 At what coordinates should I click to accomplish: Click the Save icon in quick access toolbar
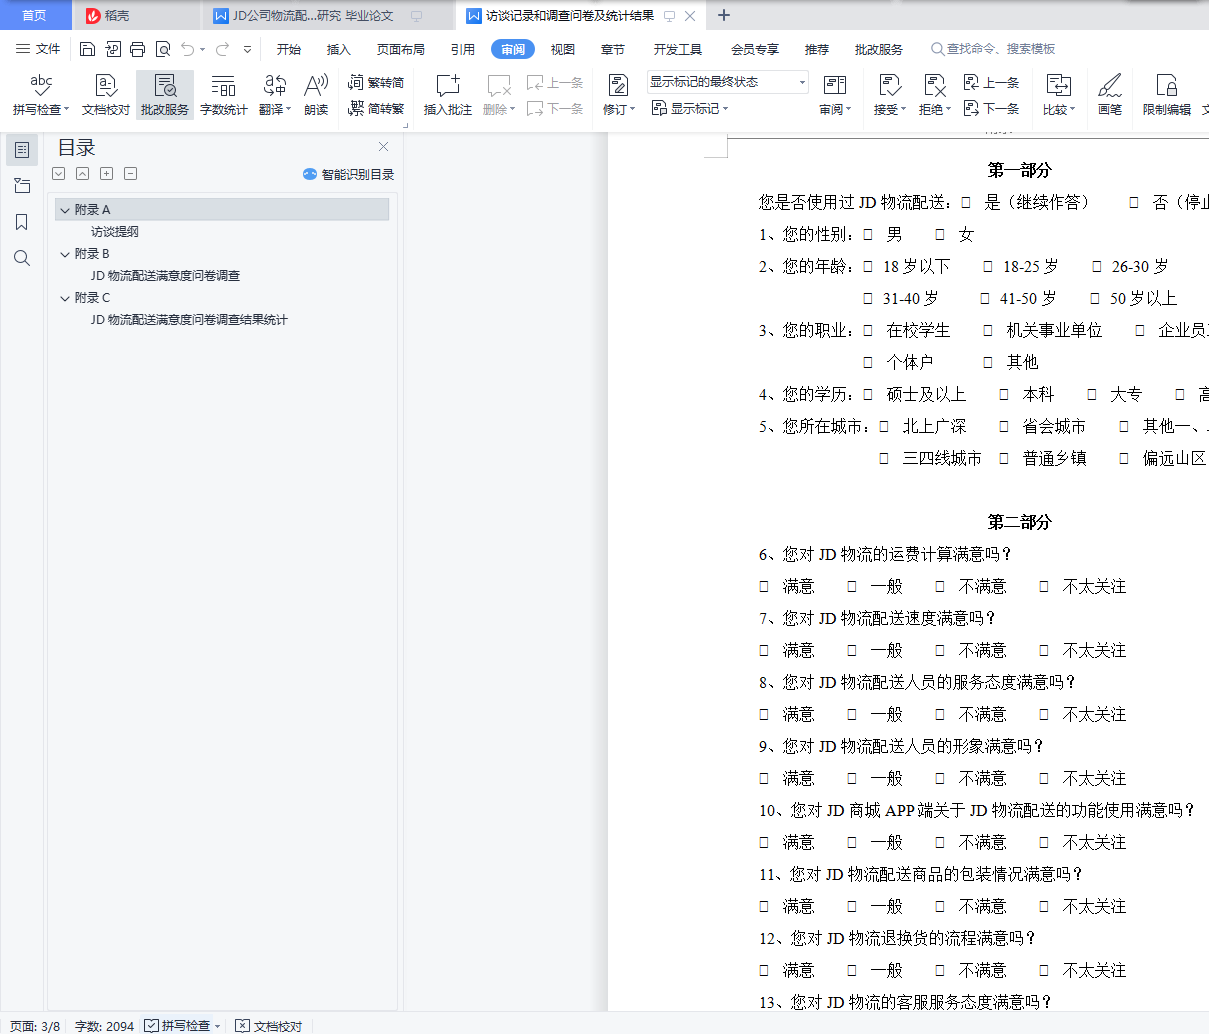[x=87, y=49]
